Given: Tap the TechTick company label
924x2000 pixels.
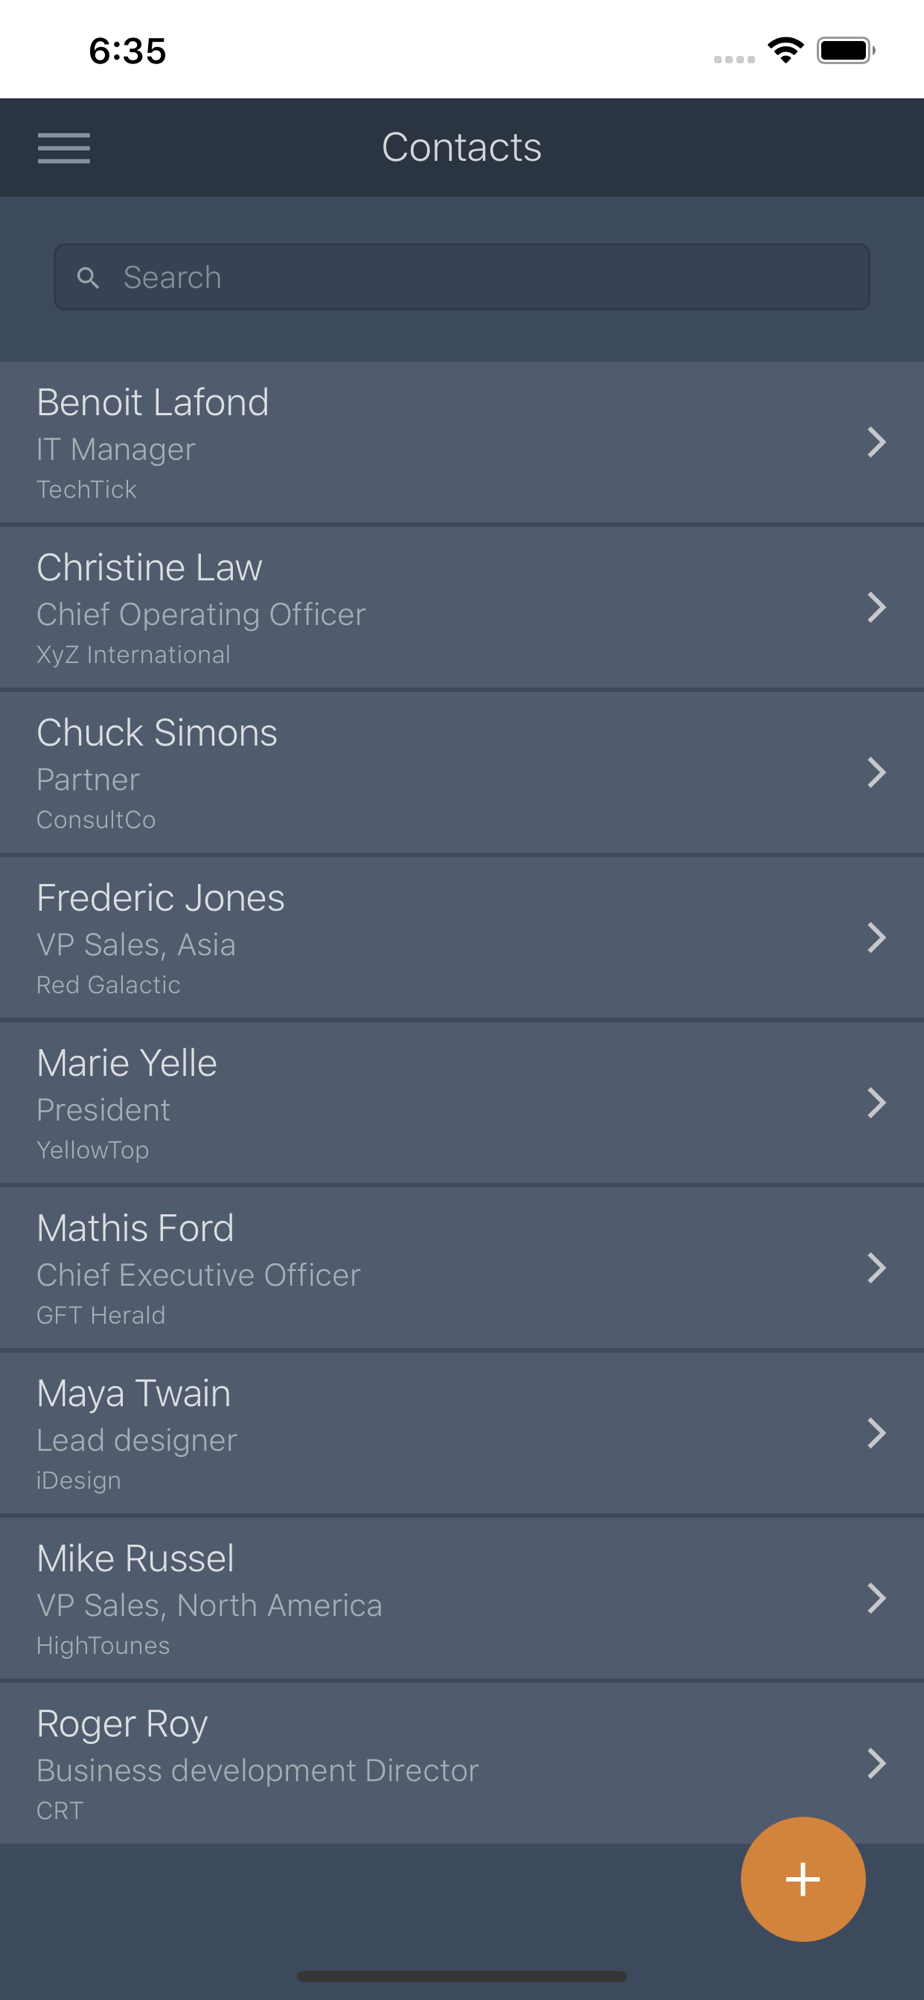Looking at the screenshot, I should click(x=87, y=489).
